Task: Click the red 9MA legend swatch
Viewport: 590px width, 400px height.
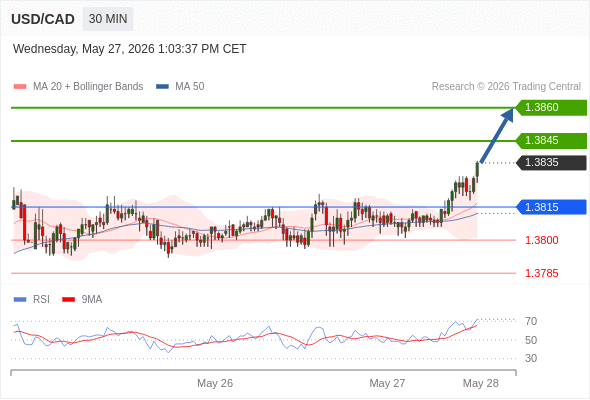Action: point(68,300)
